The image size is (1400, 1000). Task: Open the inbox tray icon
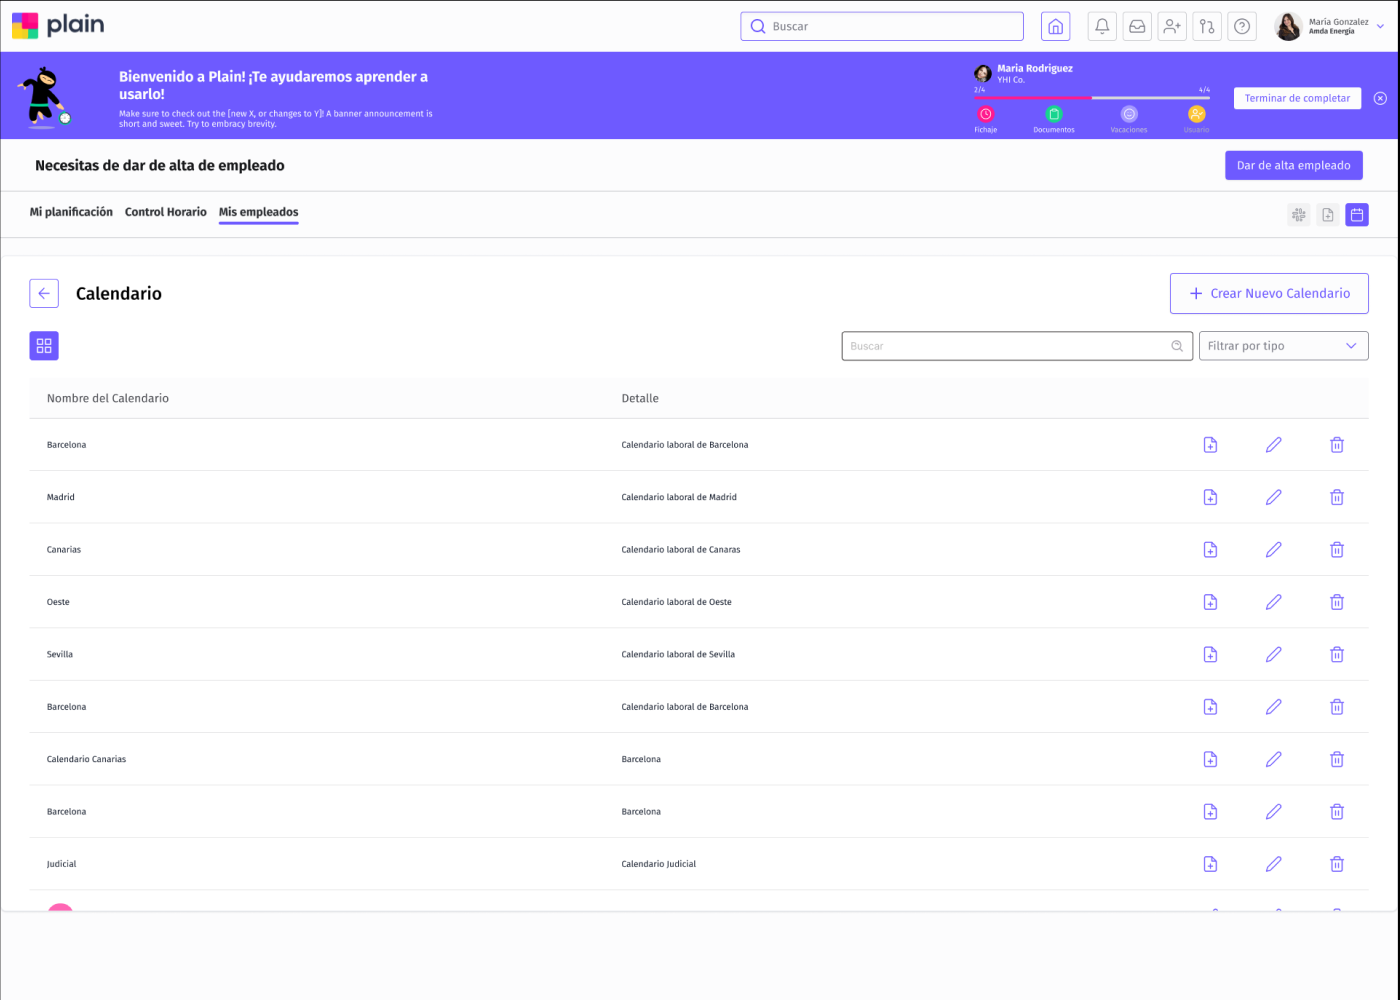[1137, 27]
